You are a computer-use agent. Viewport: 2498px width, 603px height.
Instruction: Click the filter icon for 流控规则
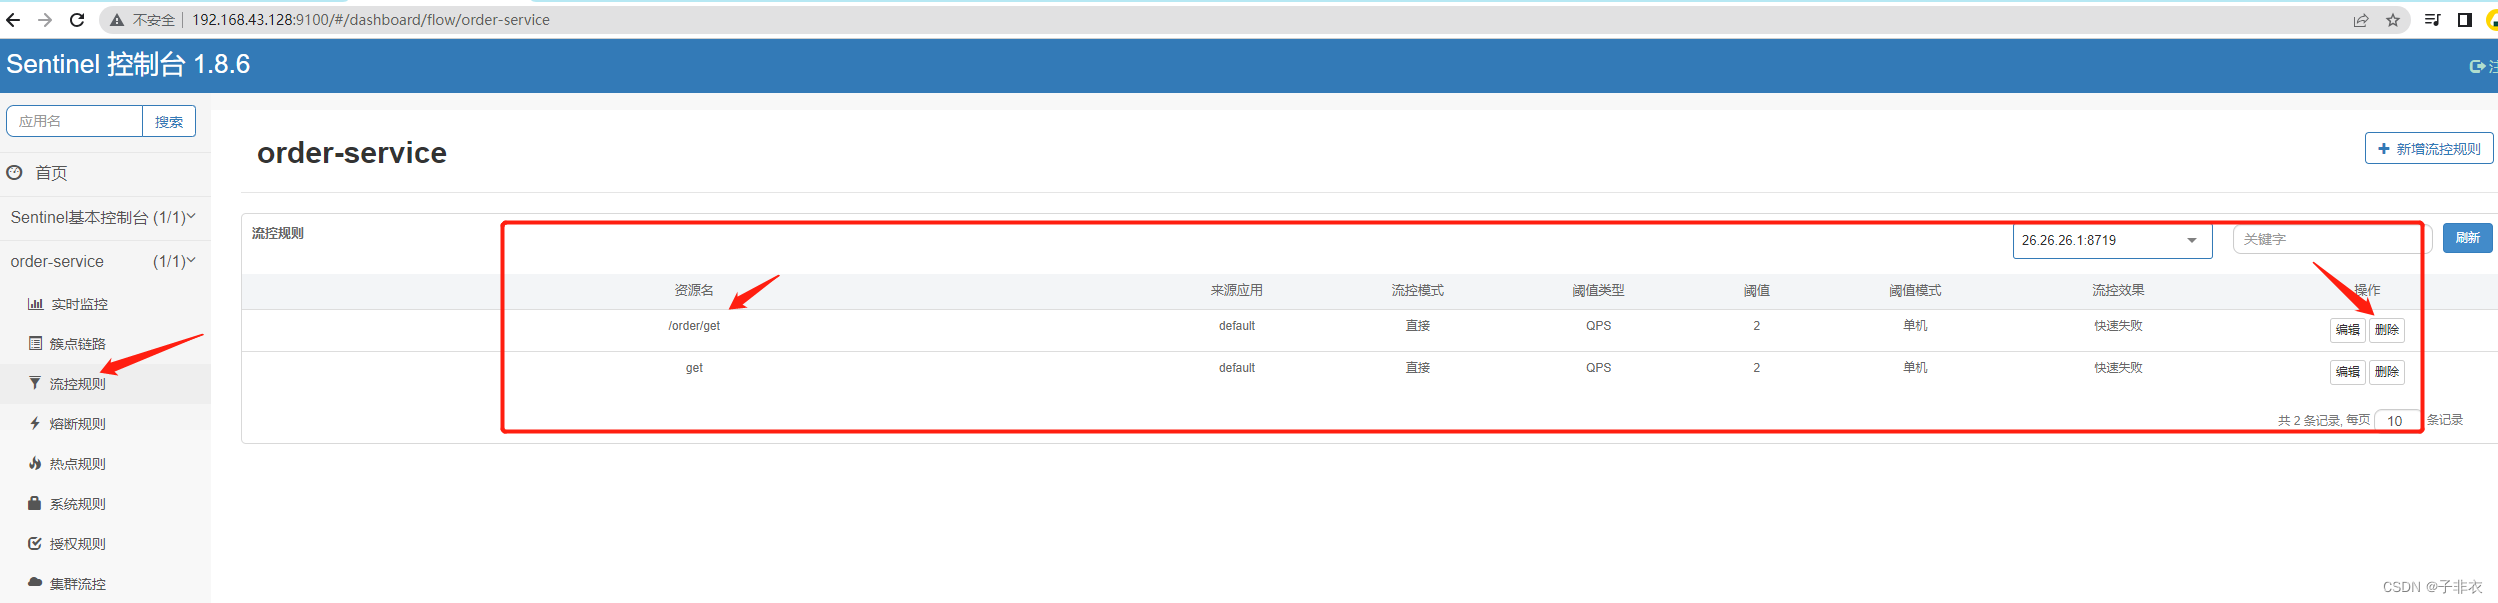pos(35,383)
